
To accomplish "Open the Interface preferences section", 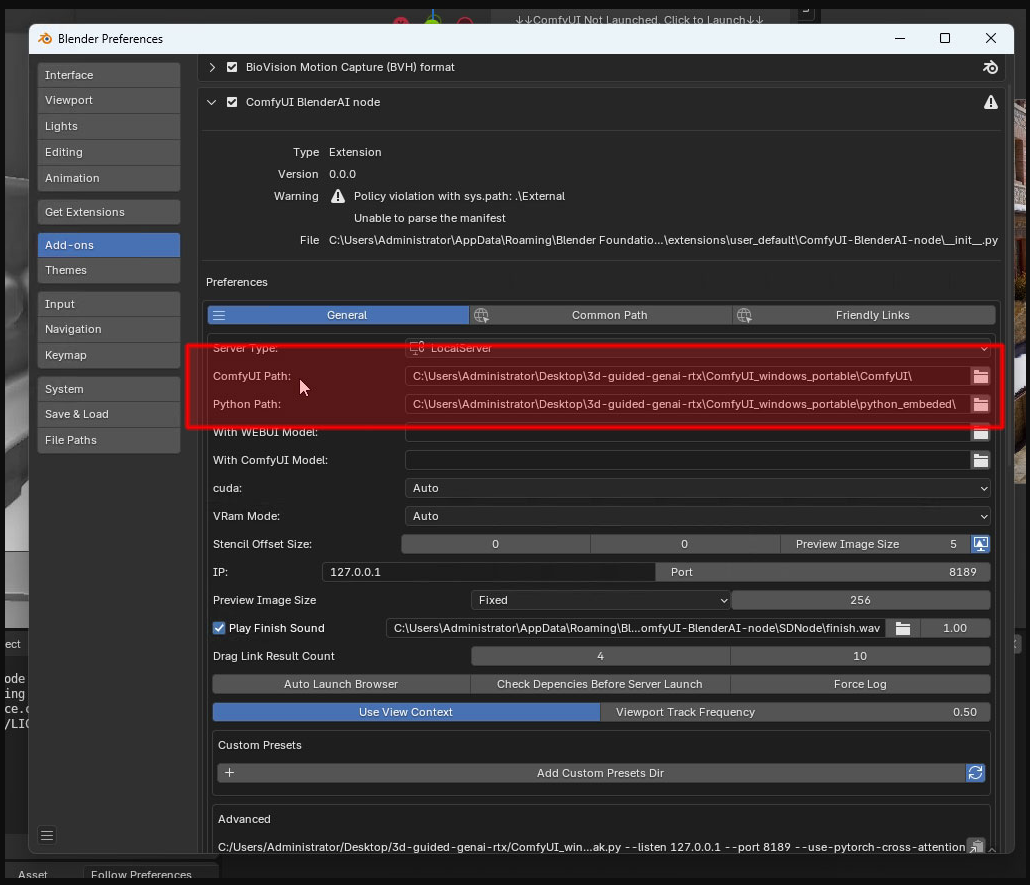I will click(108, 75).
